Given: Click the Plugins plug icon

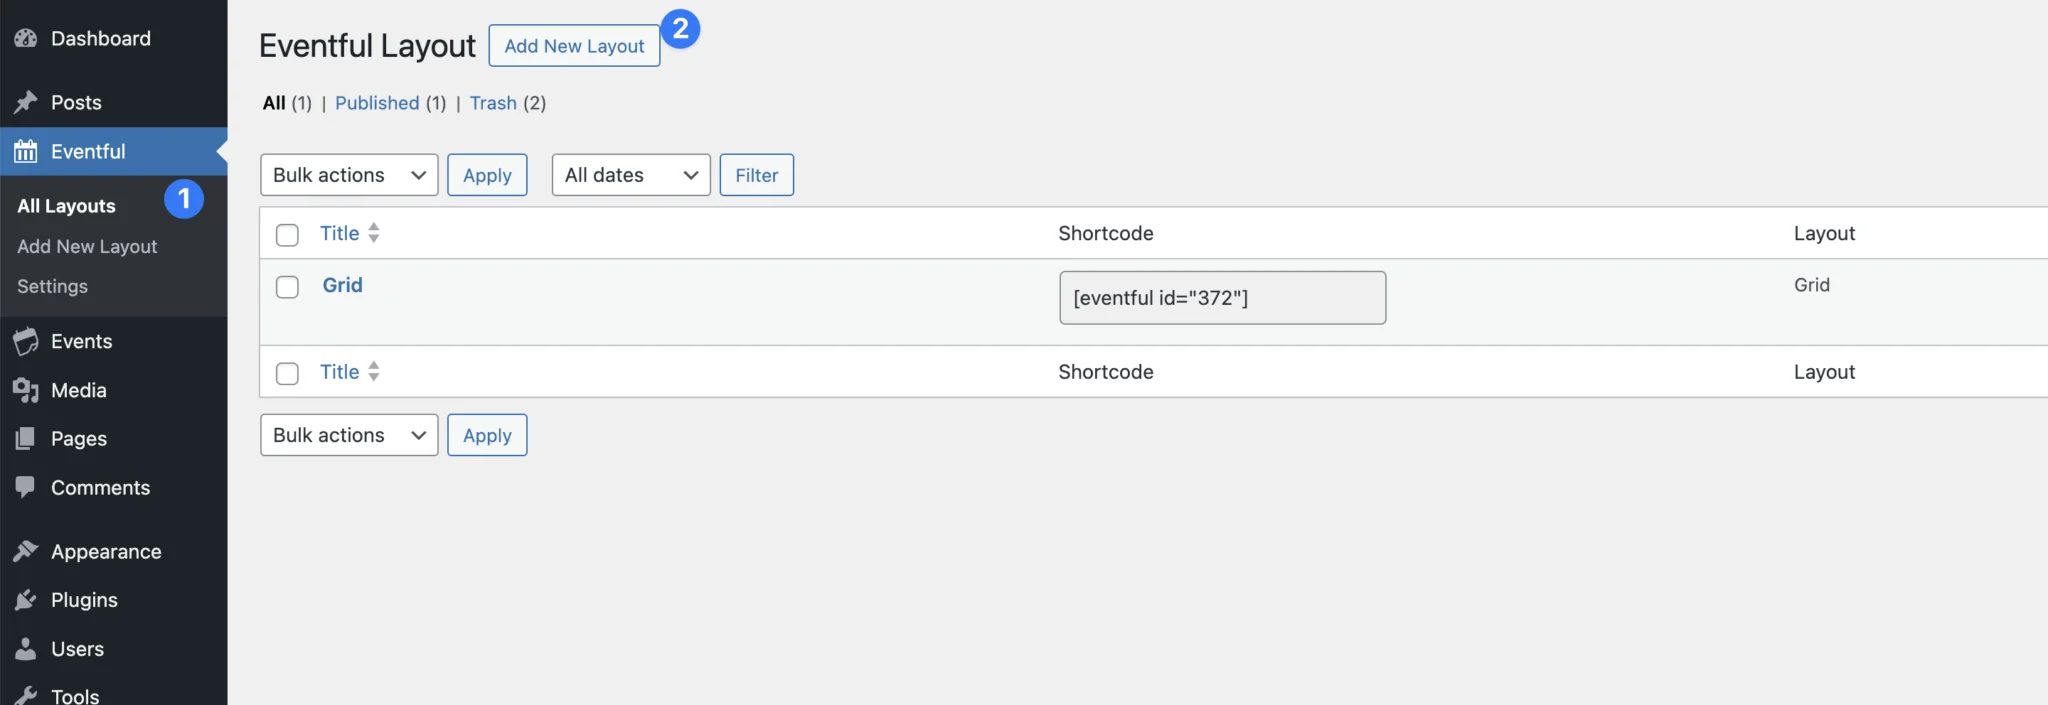Looking at the screenshot, I should pyautogui.click(x=25, y=600).
